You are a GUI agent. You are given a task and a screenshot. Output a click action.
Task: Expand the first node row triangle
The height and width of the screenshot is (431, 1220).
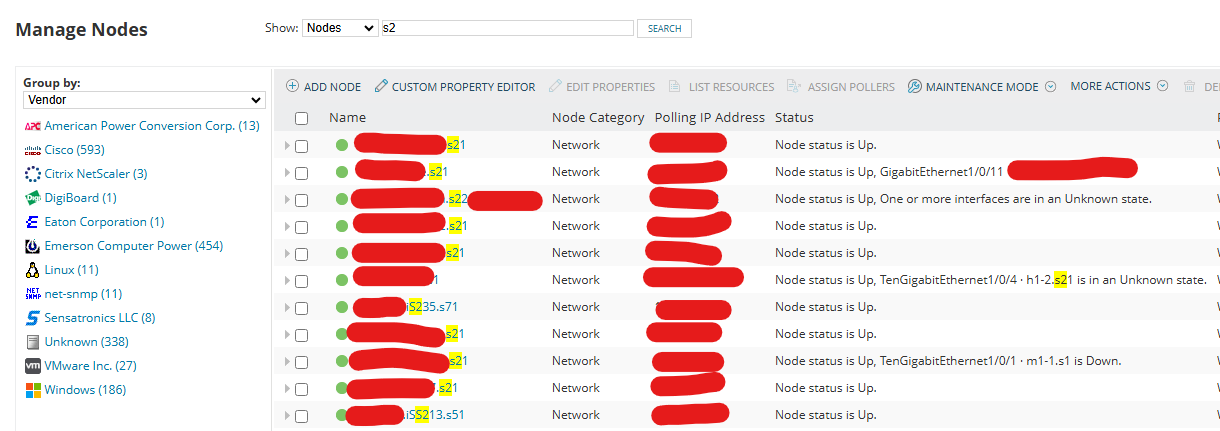pos(288,145)
